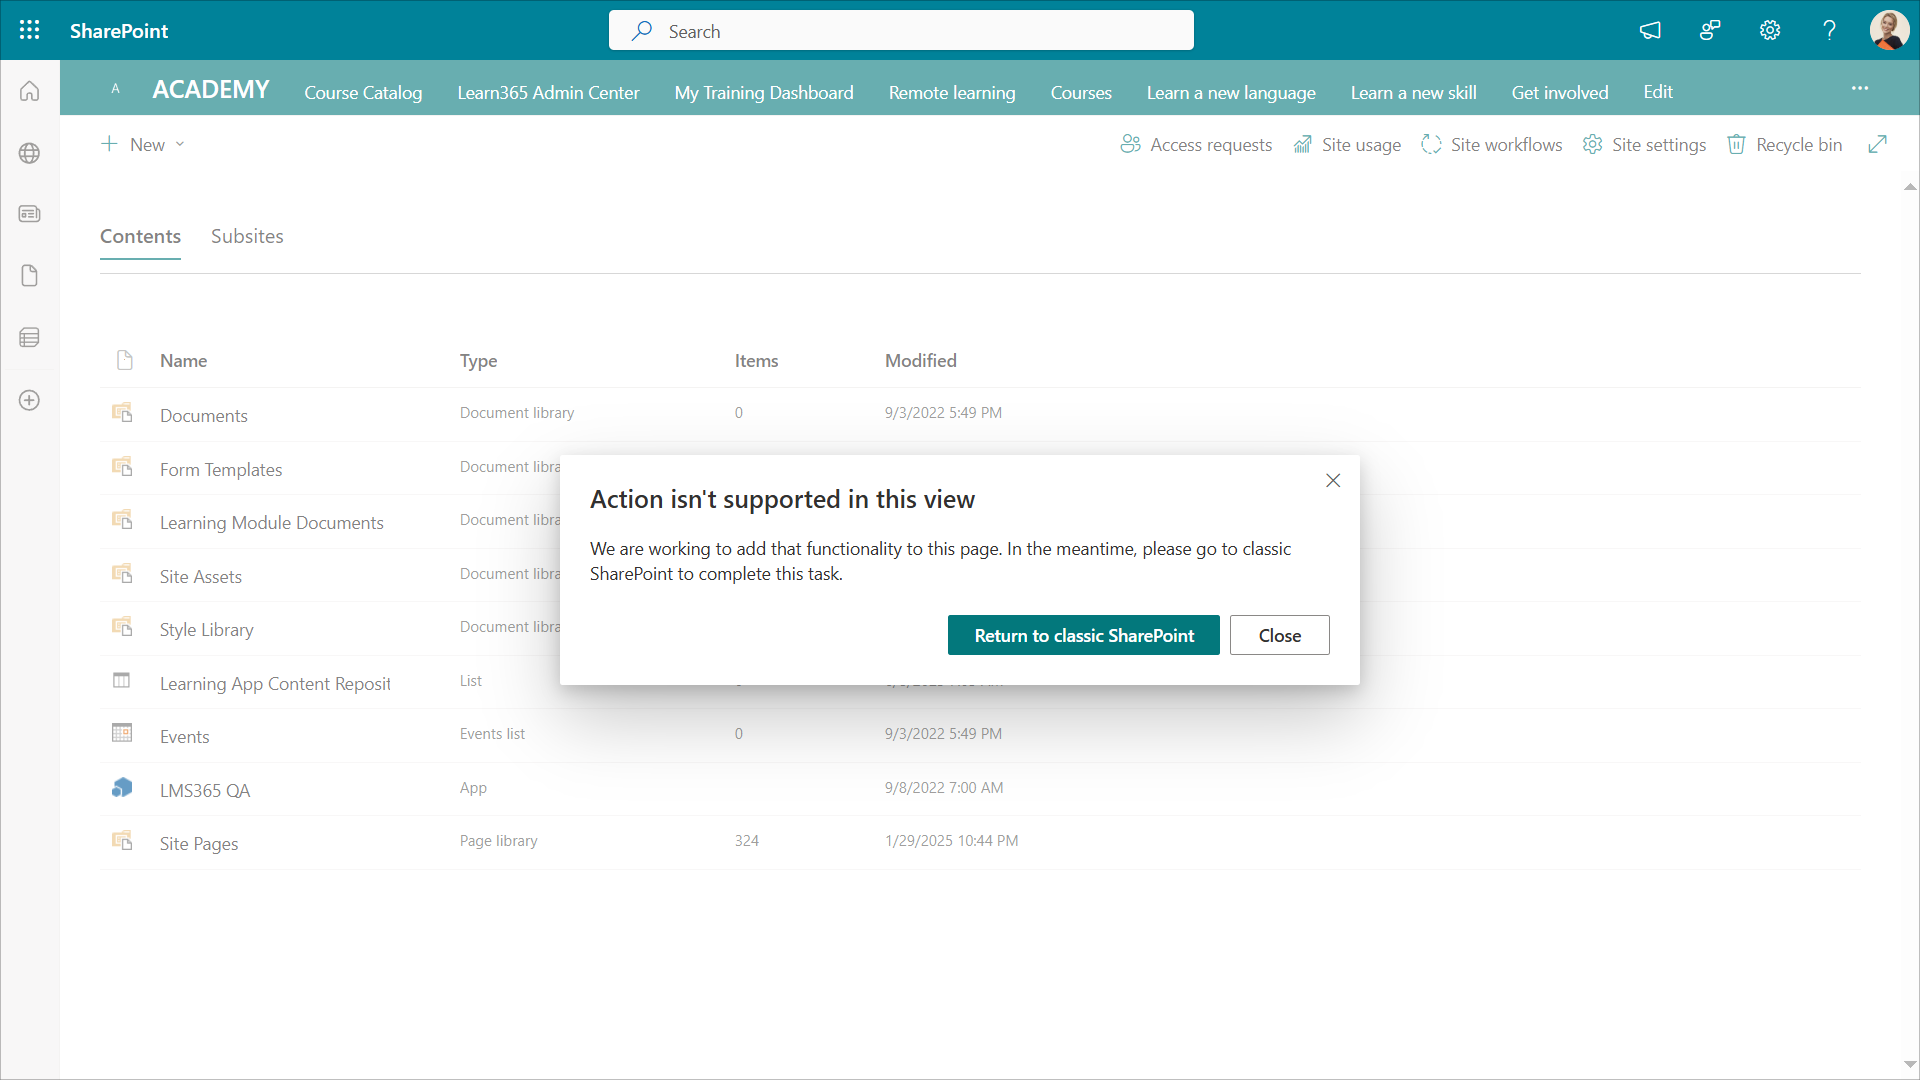Open the user profile picture menu
Viewport: 1920px width, 1080px height.
(x=1889, y=30)
